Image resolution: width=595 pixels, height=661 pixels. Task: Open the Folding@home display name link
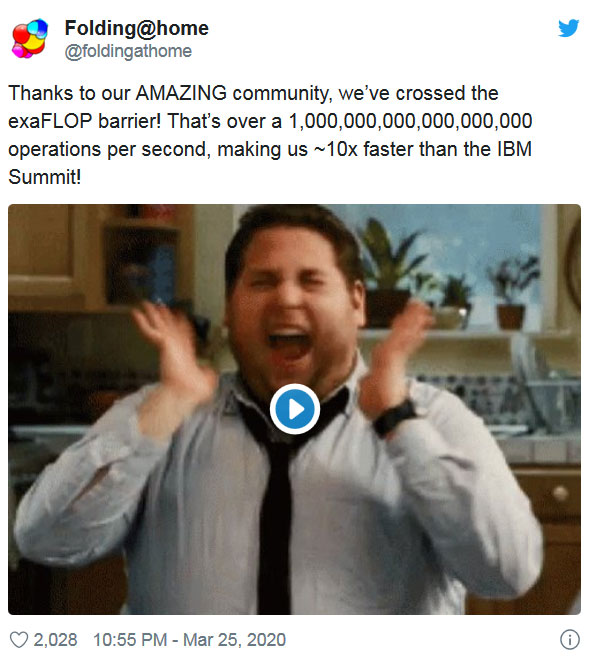137,28
